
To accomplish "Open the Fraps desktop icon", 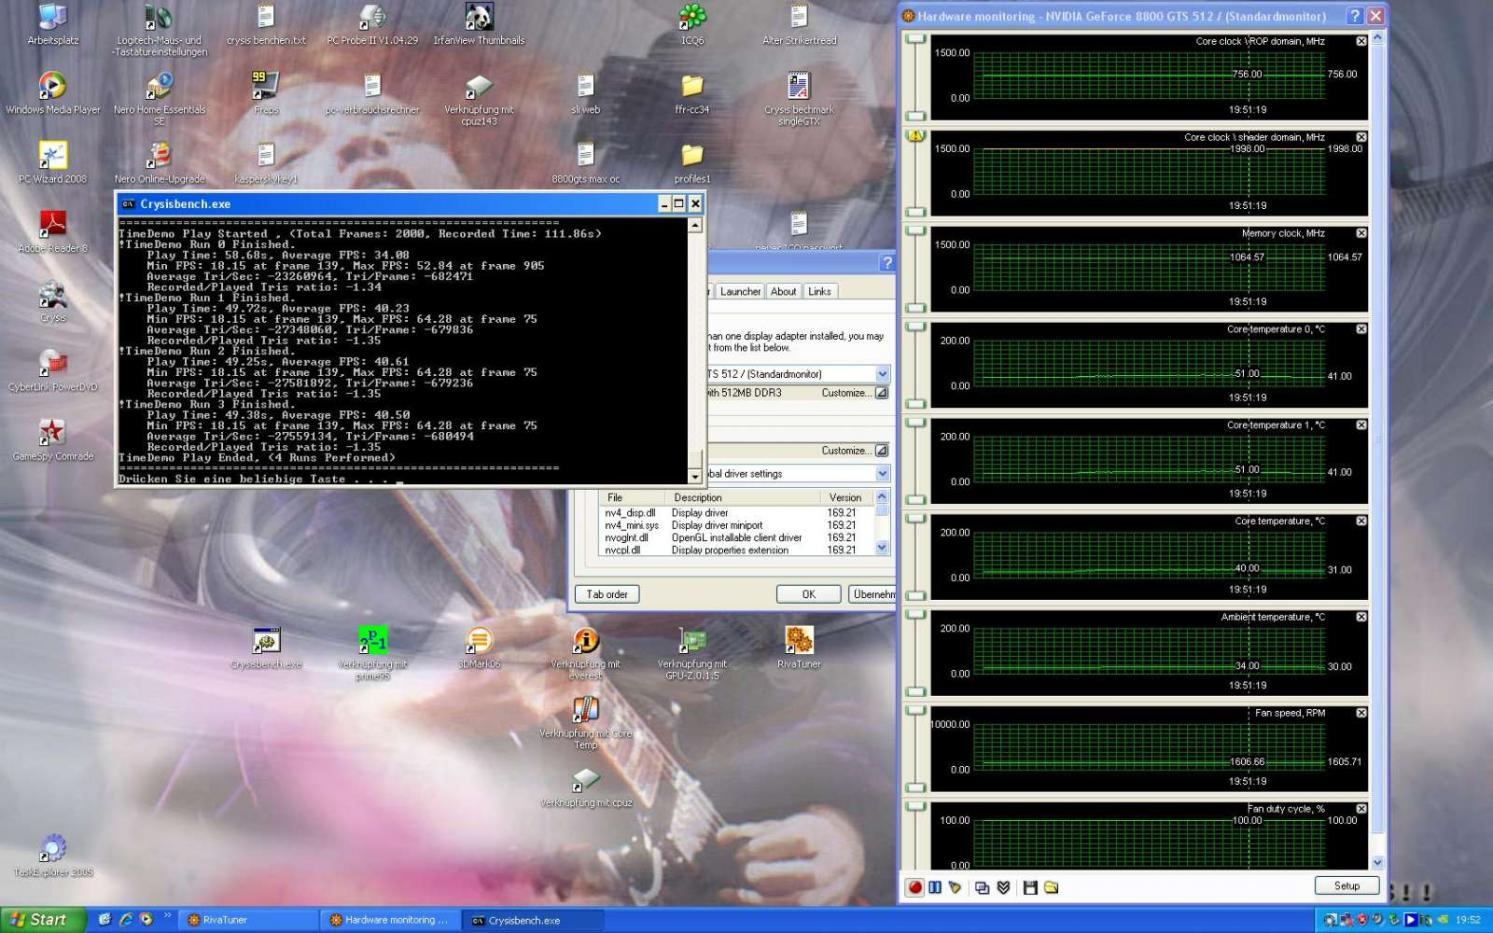I will [266, 93].
